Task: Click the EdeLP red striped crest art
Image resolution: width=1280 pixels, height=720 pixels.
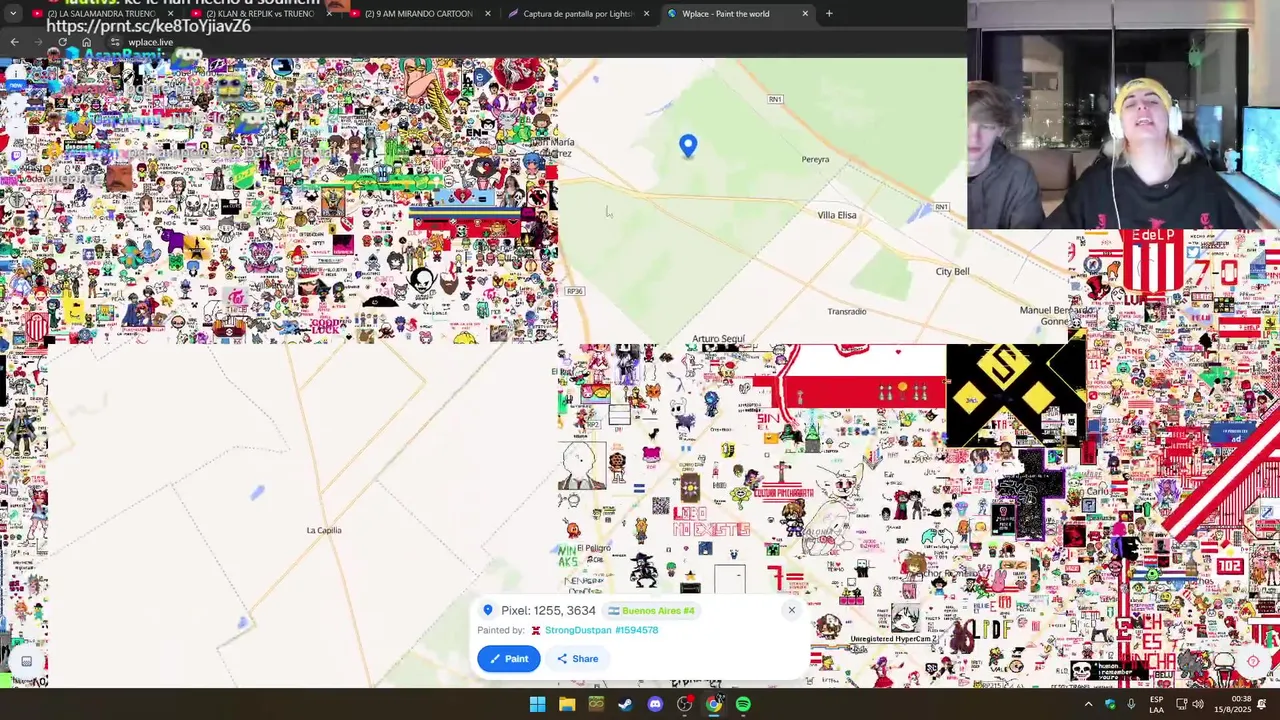Action: coord(1154,260)
